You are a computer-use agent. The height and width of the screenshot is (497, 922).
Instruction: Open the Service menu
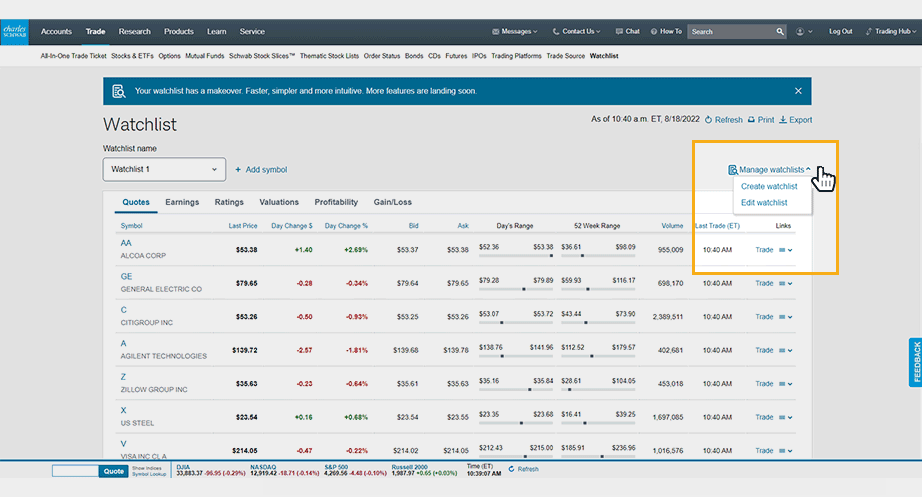[252, 32]
